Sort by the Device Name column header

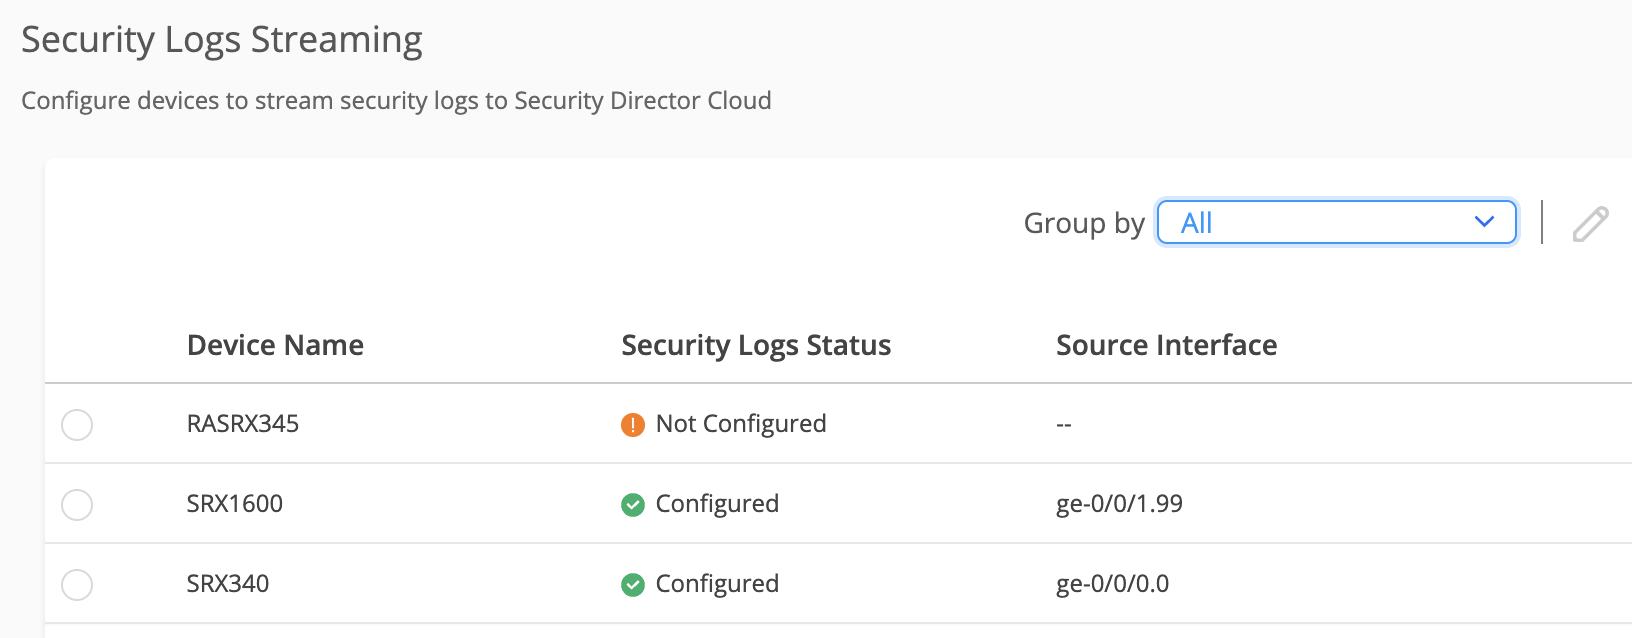click(275, 345)
